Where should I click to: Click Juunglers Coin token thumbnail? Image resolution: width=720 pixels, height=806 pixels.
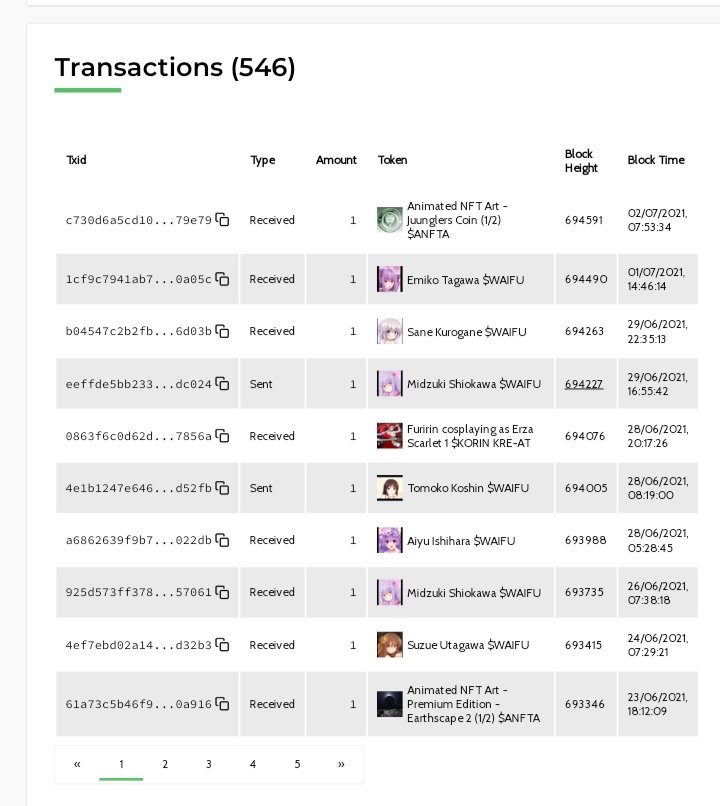point(390,219)
